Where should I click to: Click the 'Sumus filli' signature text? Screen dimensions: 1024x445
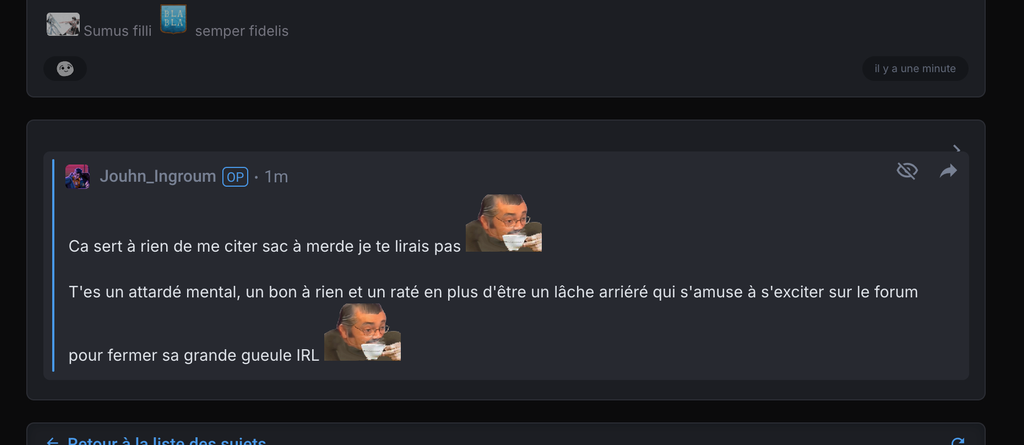[118, 31]
